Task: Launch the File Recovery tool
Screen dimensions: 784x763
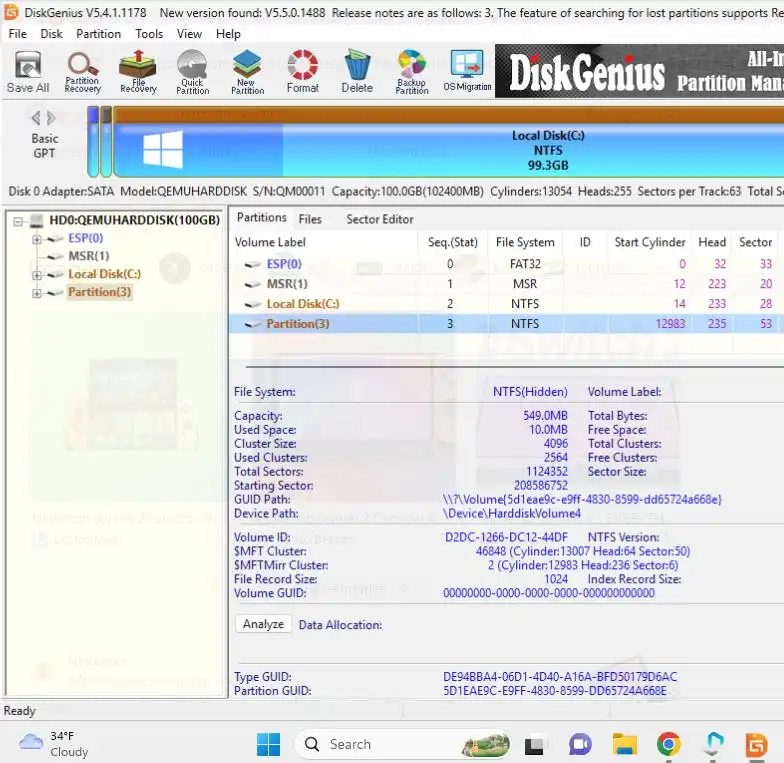Action: (x=138, y=72)
